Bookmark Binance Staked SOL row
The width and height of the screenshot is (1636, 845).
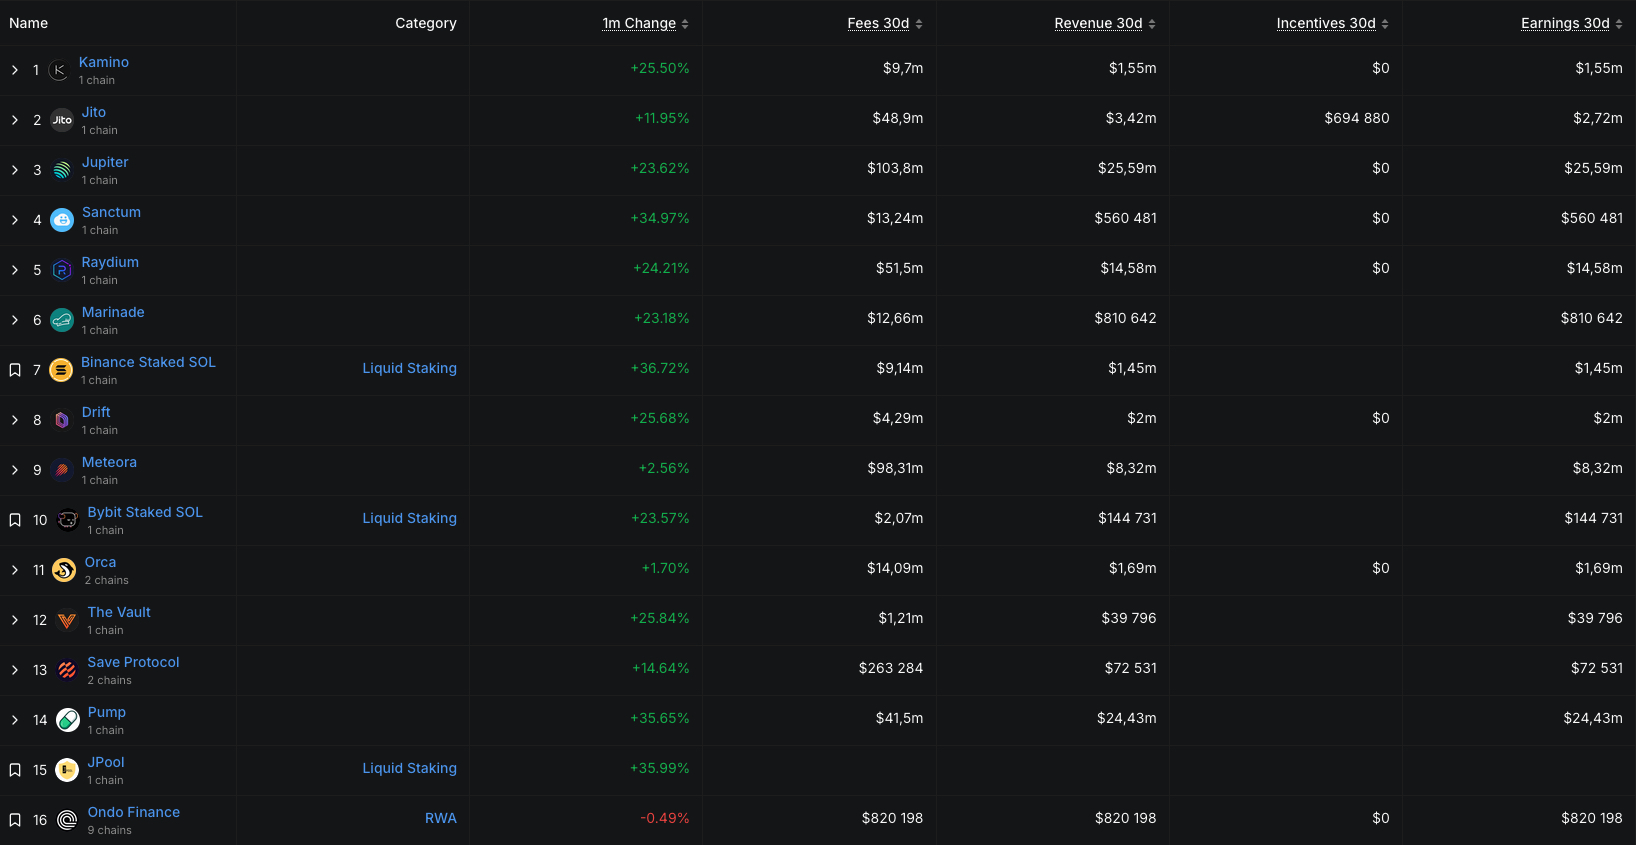pos(15,370)
